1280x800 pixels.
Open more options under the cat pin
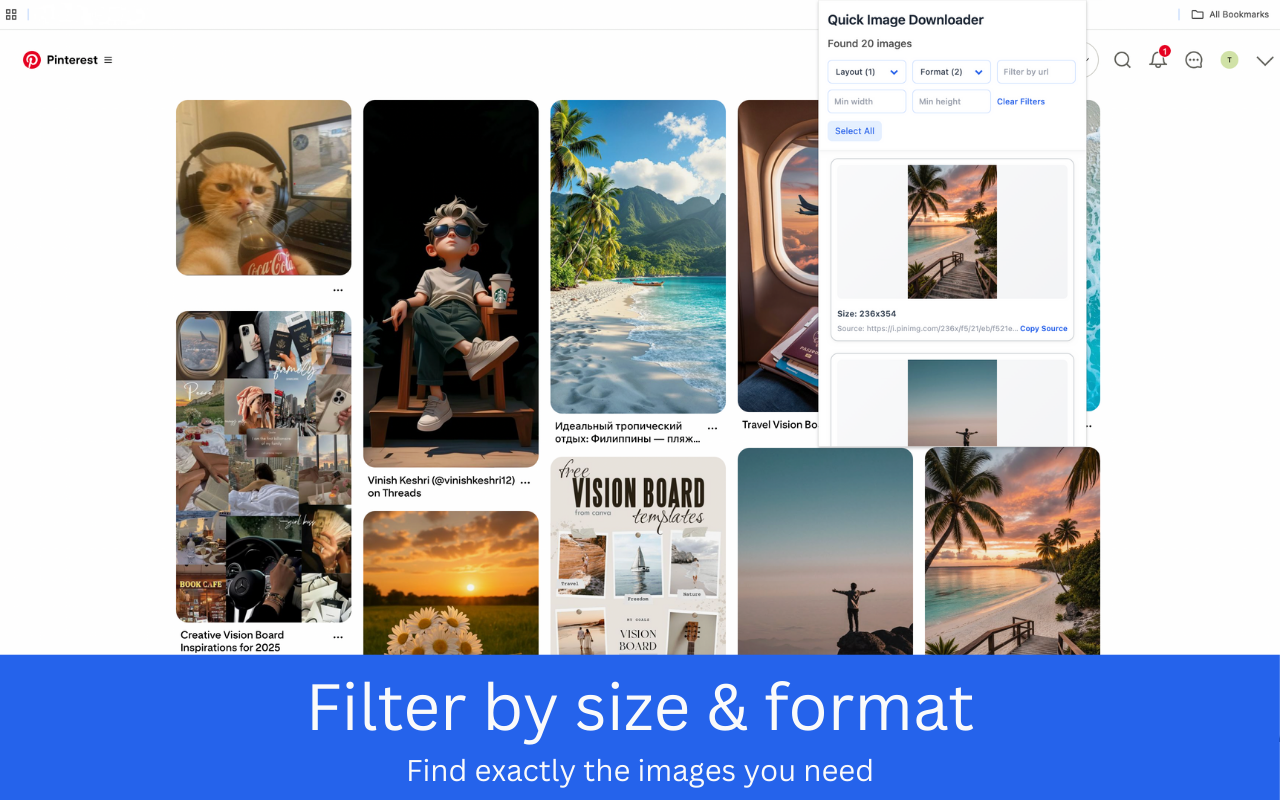(338, 290)
